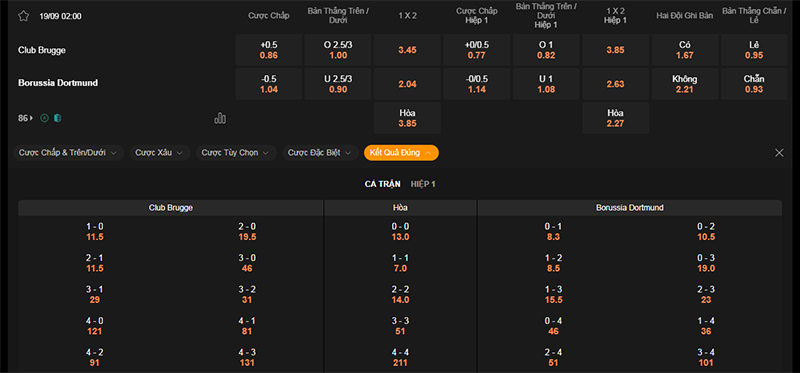
Task: Pick odd goals Lẻ at 0.95
Action: click(754, 50)
